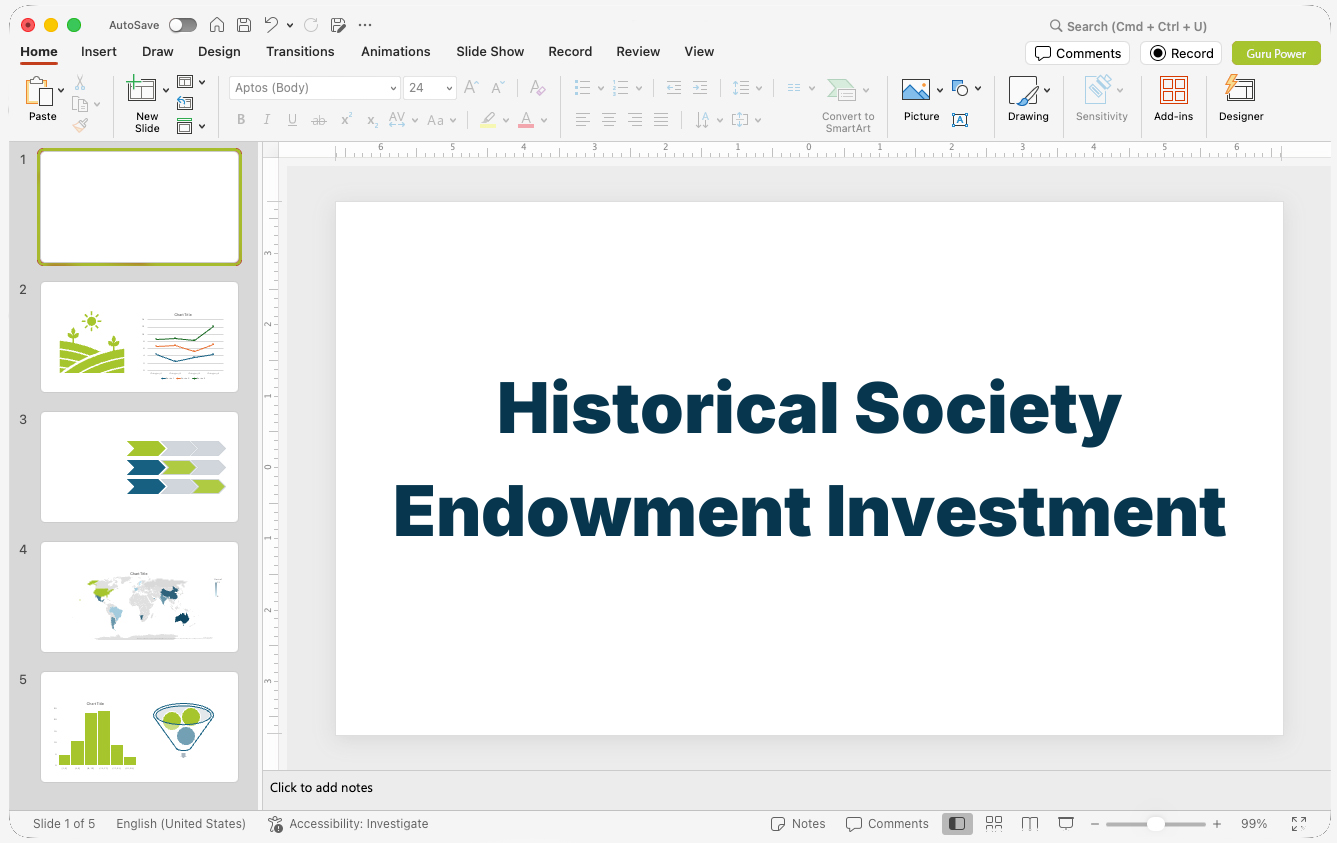The height and width of the screenshot is (843, 1337).
Task: Click the Record button at top right
Action: [1181, 53]
